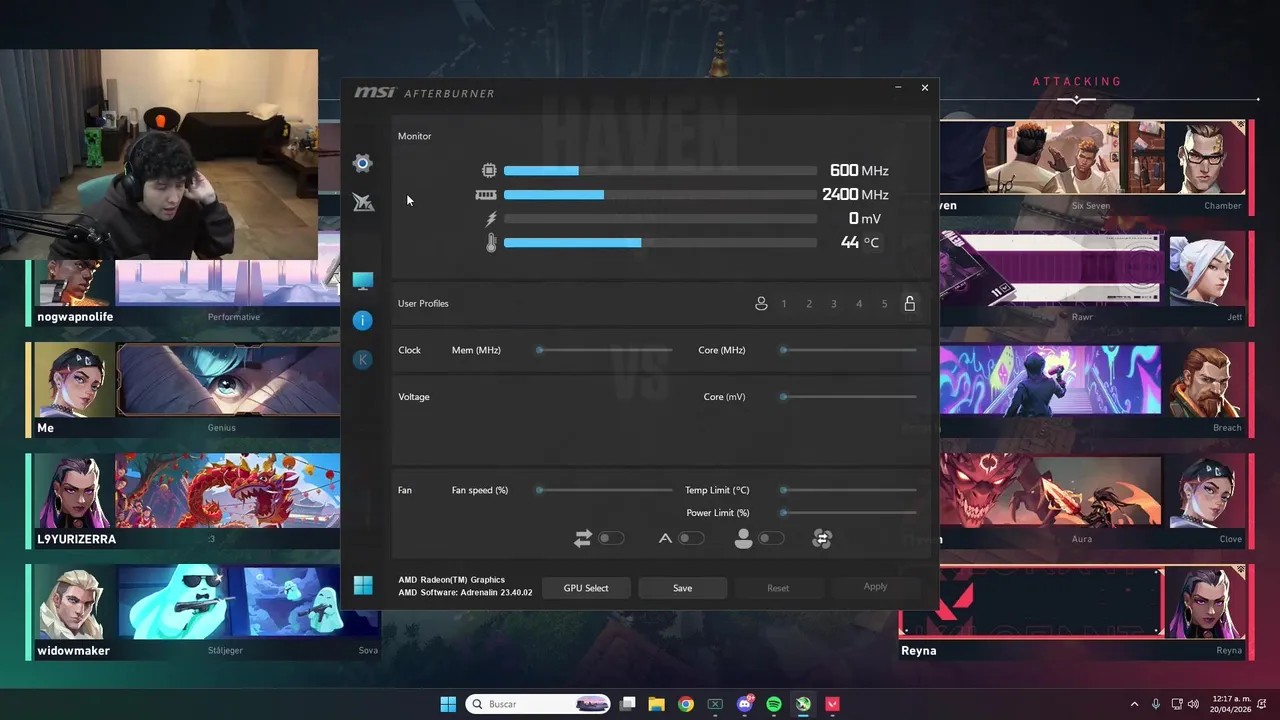This screenshot has height=720, width=1280.
Task: Click the Fan speed (%) slider
Action: [x=605, y=490]
